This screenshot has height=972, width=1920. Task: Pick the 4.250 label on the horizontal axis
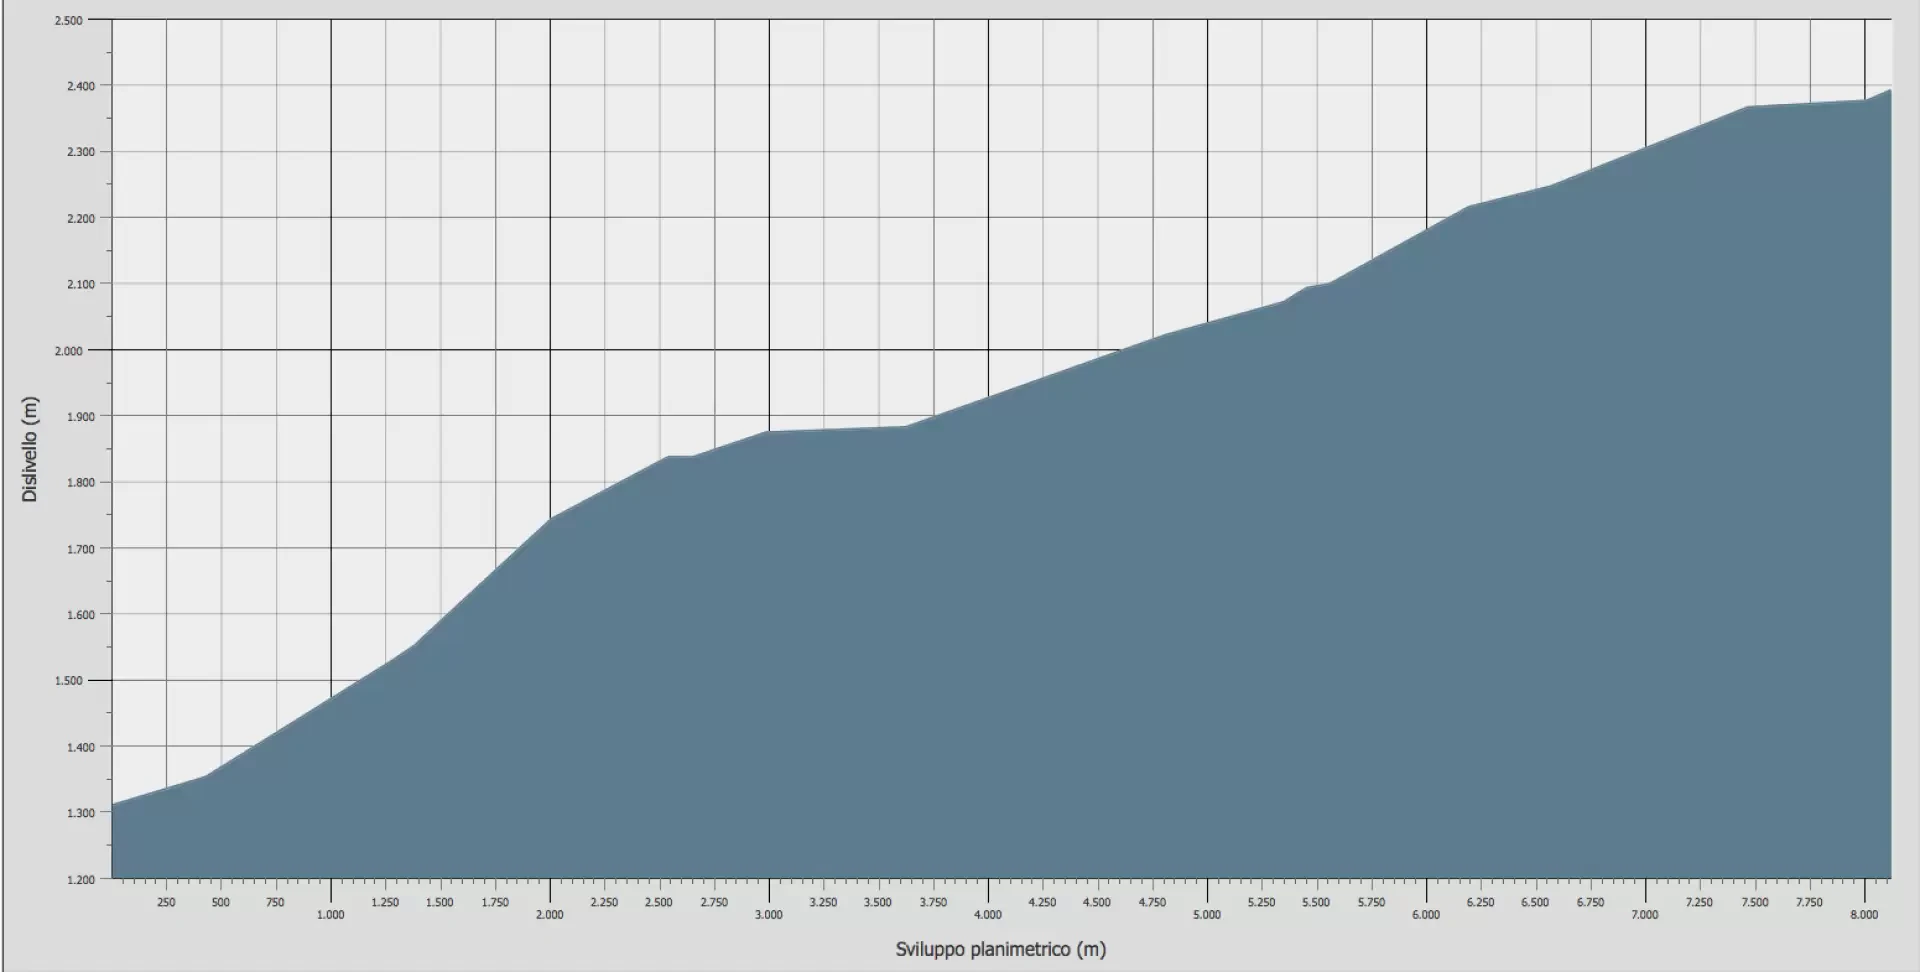click(1043, 902)
